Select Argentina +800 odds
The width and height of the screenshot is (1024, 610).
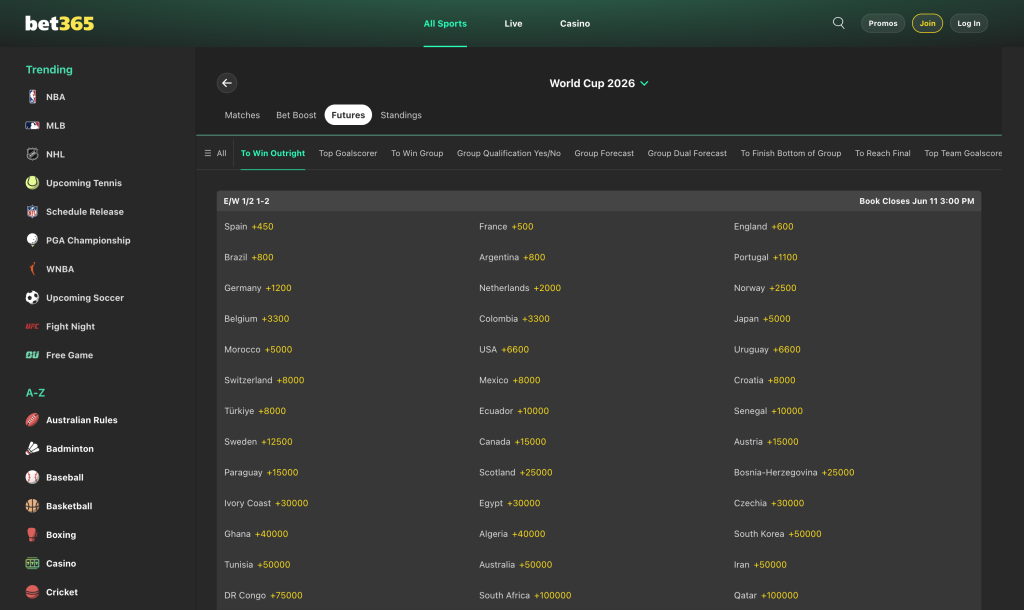pyautogui.click(x=512, y=257)
